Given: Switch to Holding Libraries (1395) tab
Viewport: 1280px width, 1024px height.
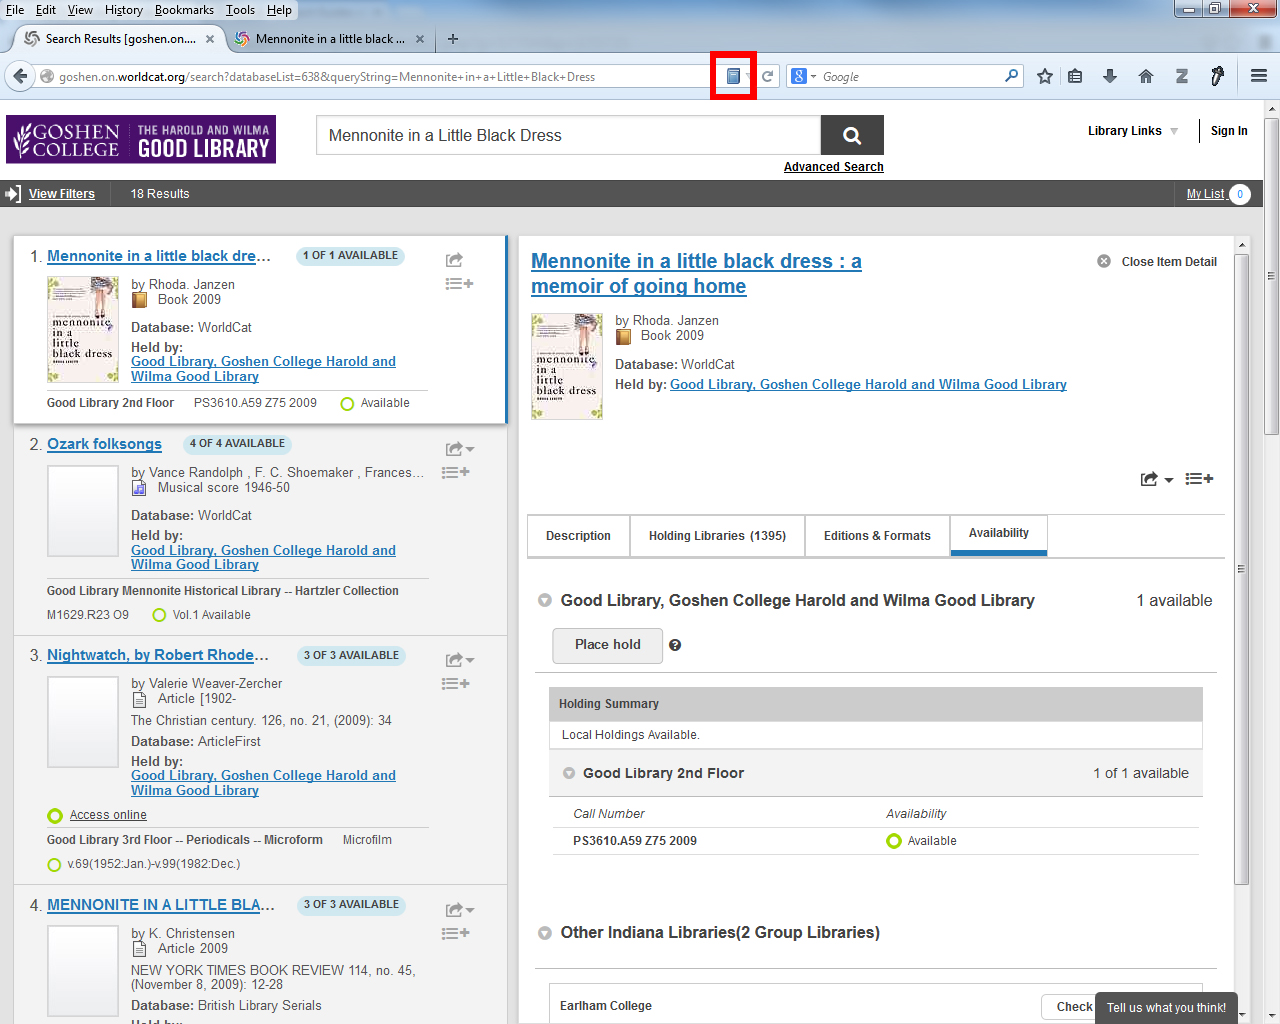Looking at the screenshot, I should [717, 536].
